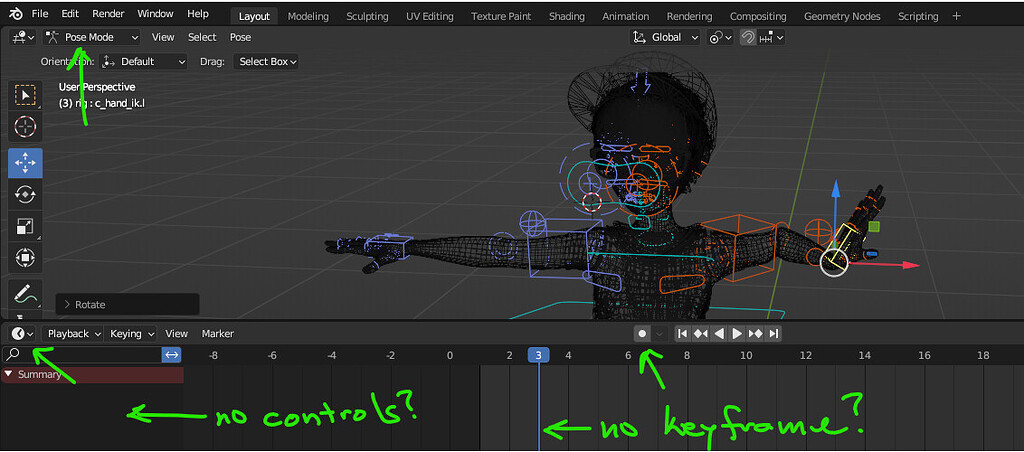Open the Keying dropdown
The width and height of the screenshot is (1024, 452).
[x=130, y=334]
